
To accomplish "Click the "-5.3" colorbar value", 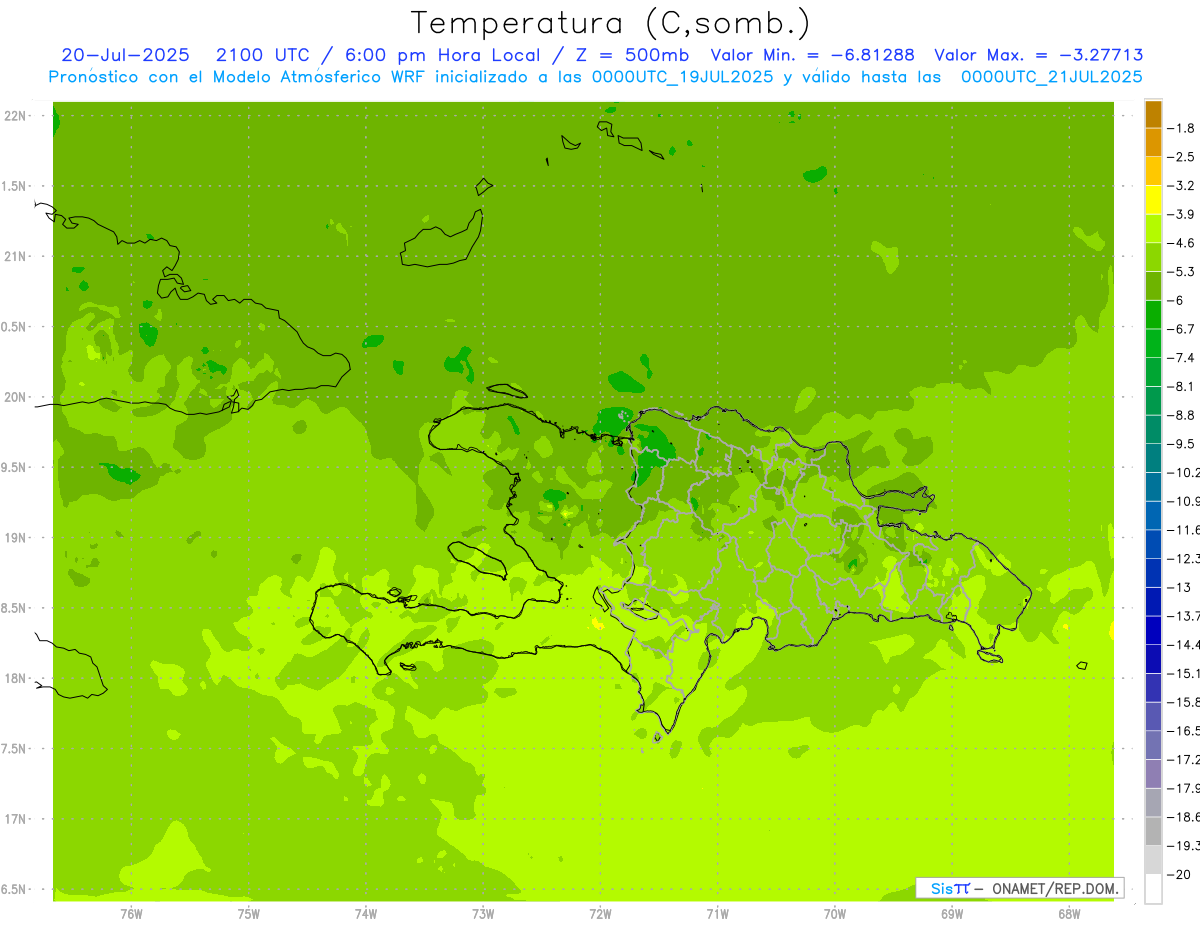I will [x=1181, y=272].
